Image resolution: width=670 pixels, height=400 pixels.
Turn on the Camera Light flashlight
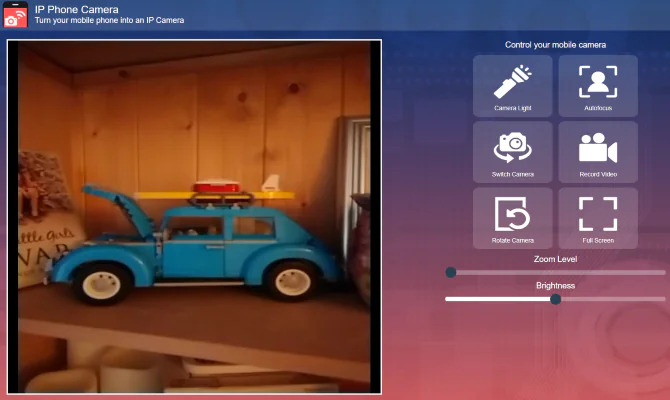click(512, 86)
